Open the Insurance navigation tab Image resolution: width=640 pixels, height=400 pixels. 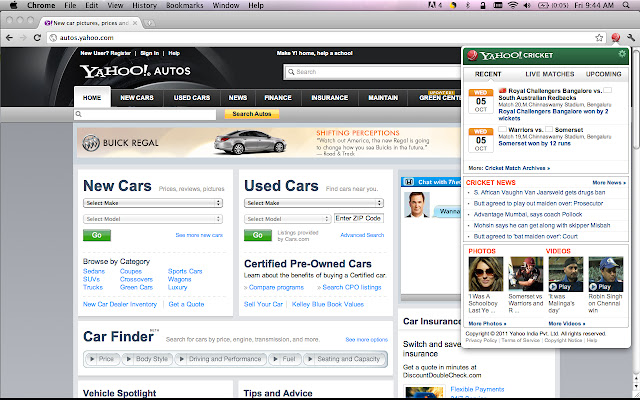tap(329, 98)
